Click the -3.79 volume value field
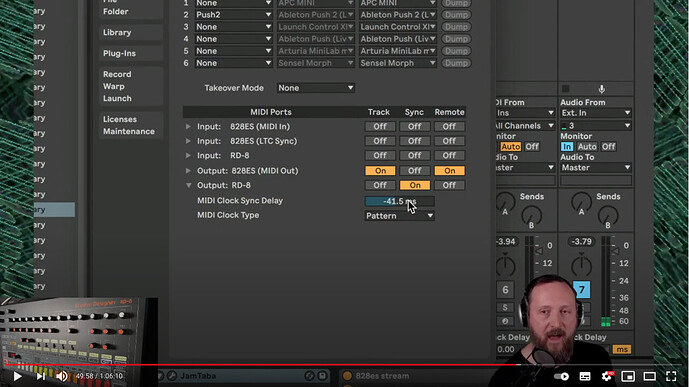The height and width of the screenshot is (387, 689). coord(581,242)
